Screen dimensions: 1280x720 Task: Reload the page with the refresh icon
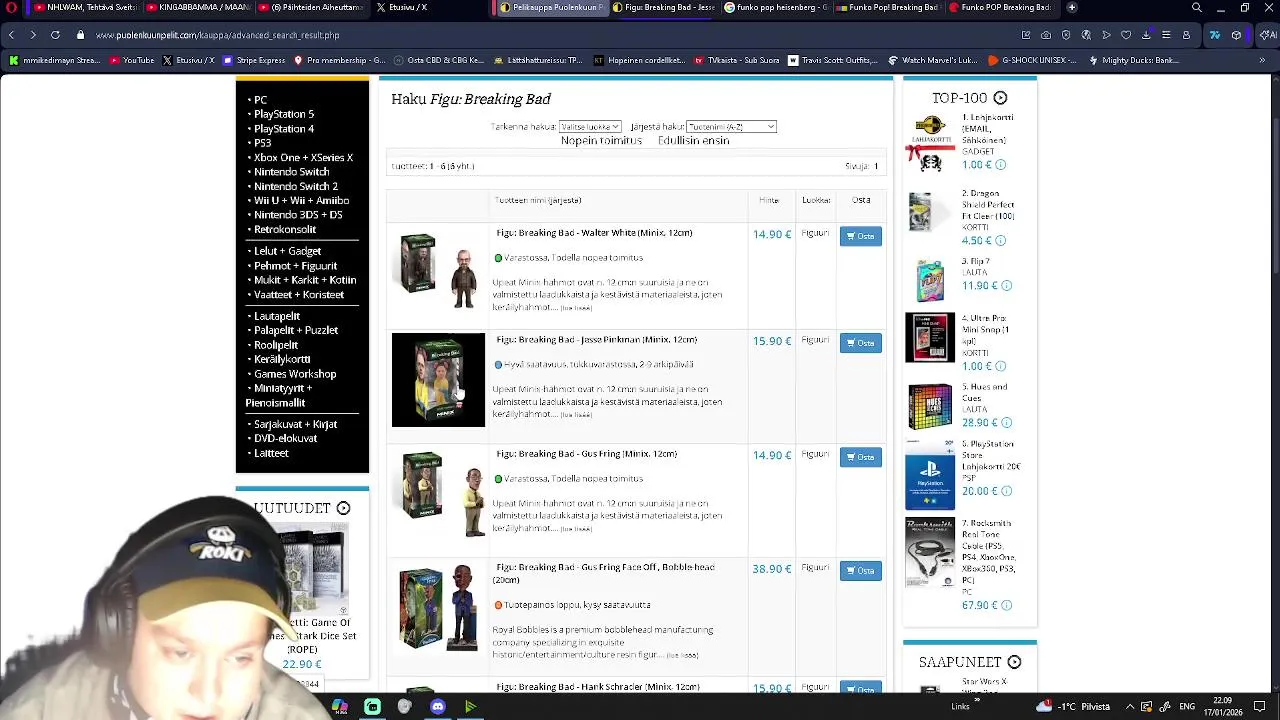click(x=55, y=35)
